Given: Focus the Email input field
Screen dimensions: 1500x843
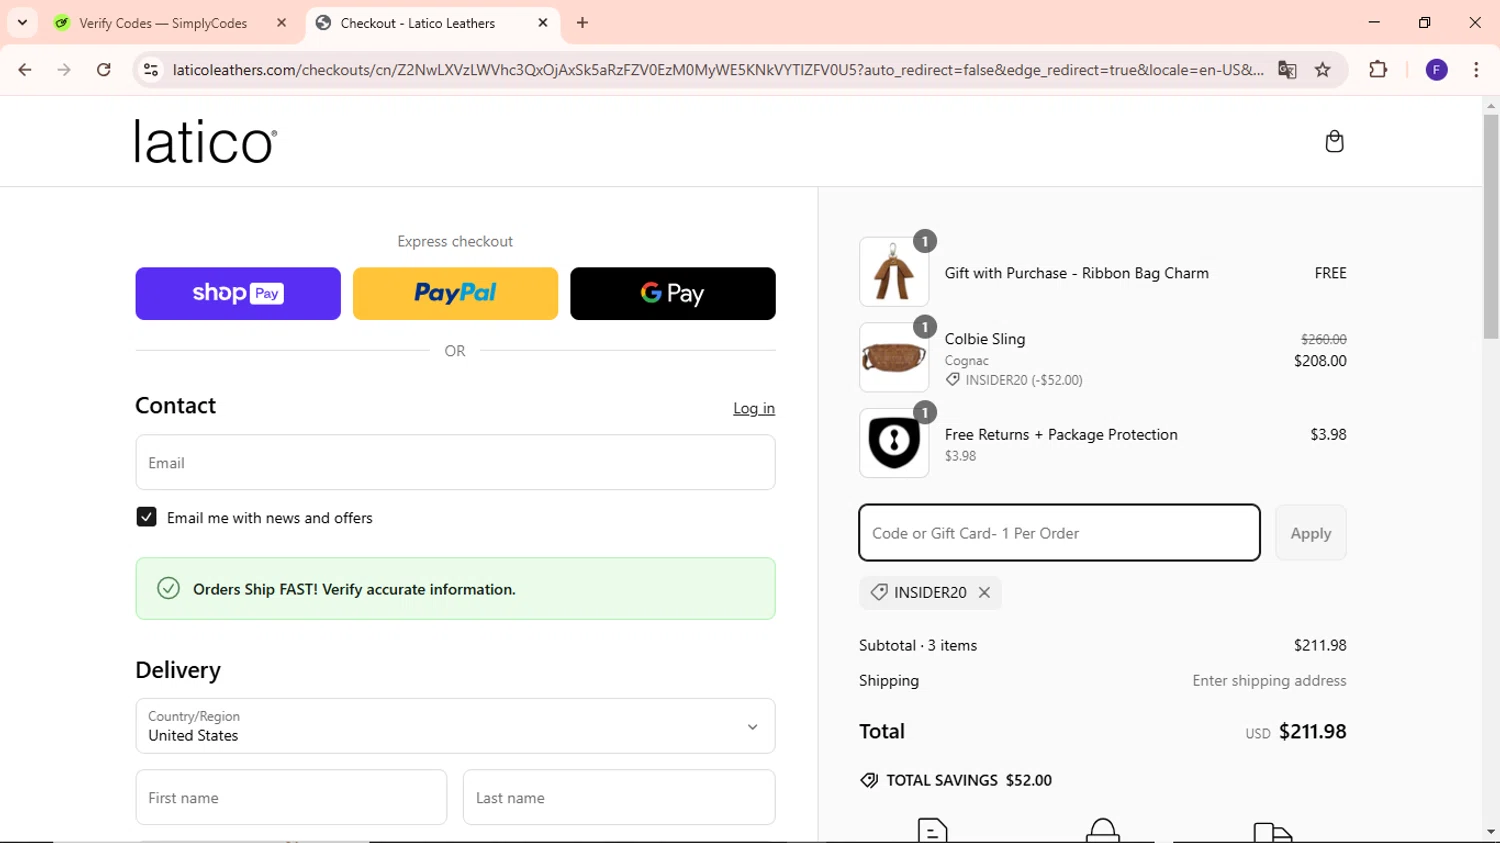Looking at the screenshot, I should 455,462.
